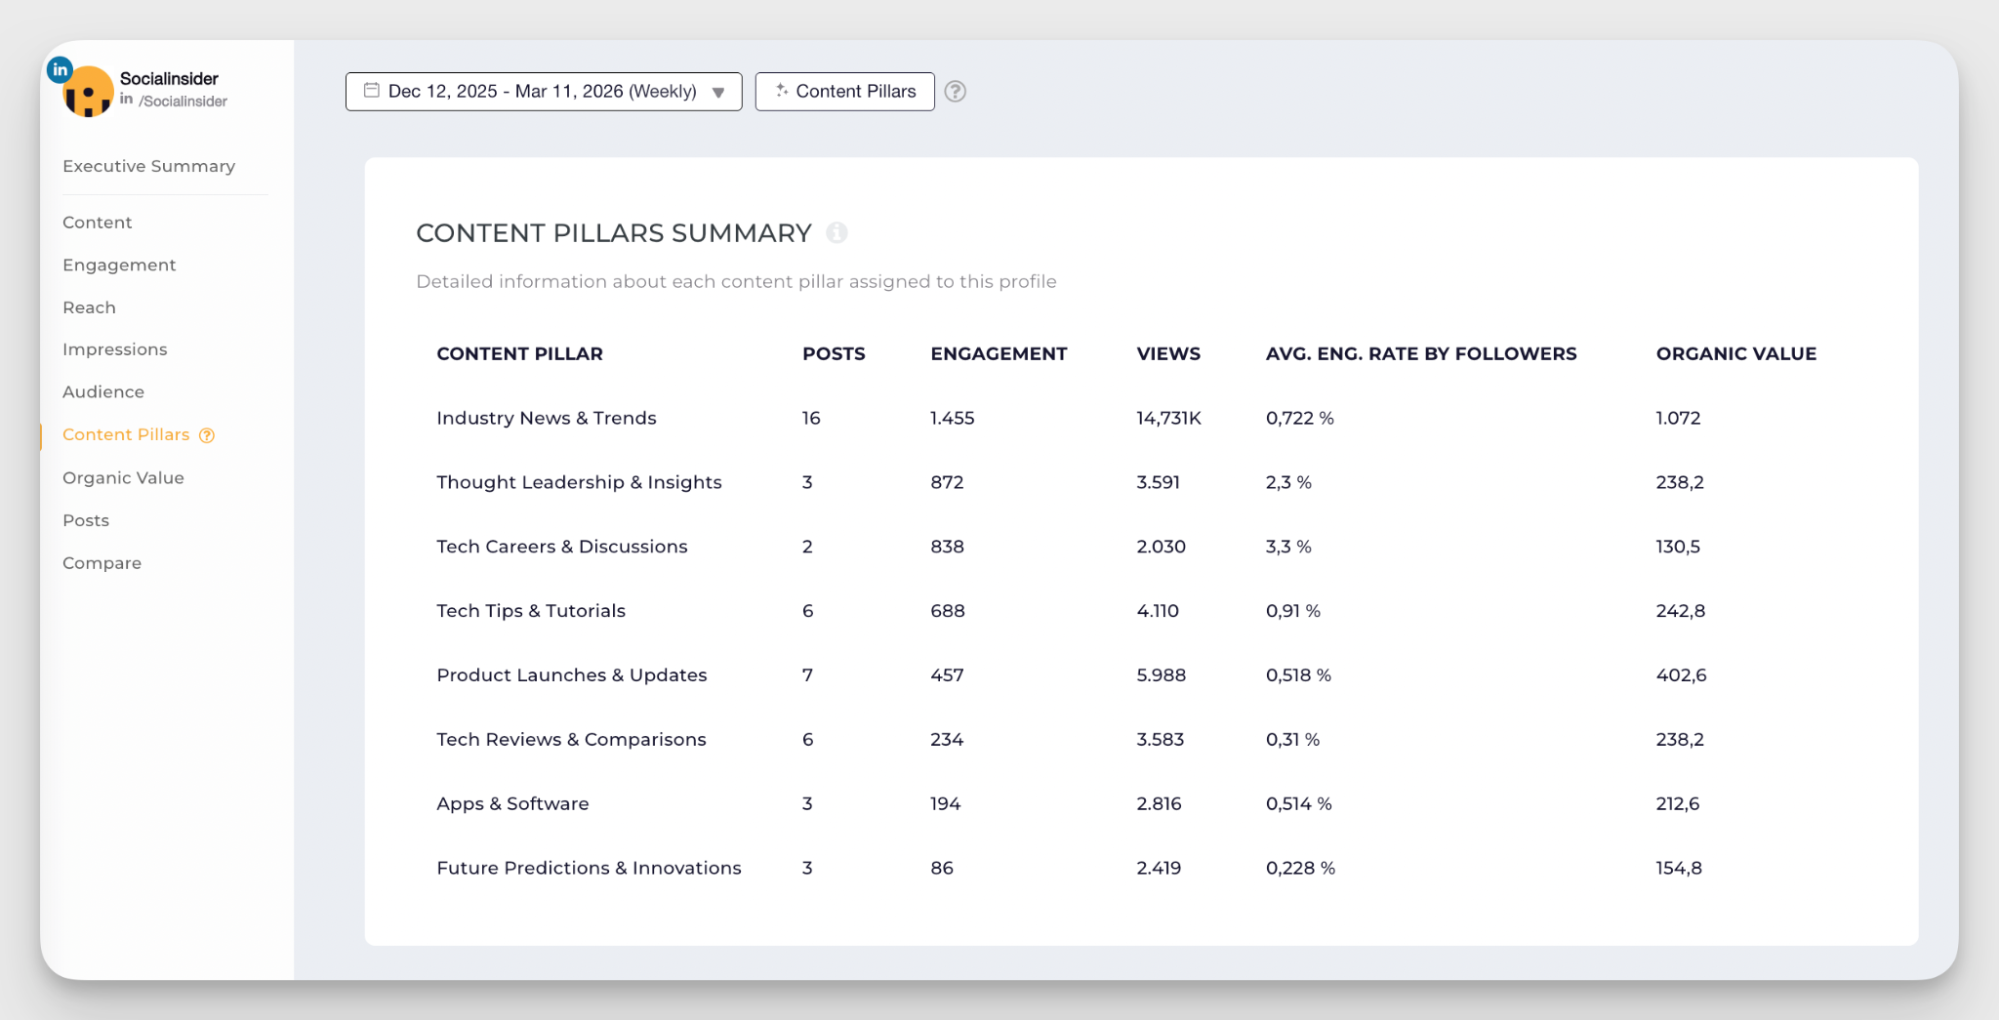
Task: Click the small 'in' icon before /Socialinsider
Action: [126, 100]
